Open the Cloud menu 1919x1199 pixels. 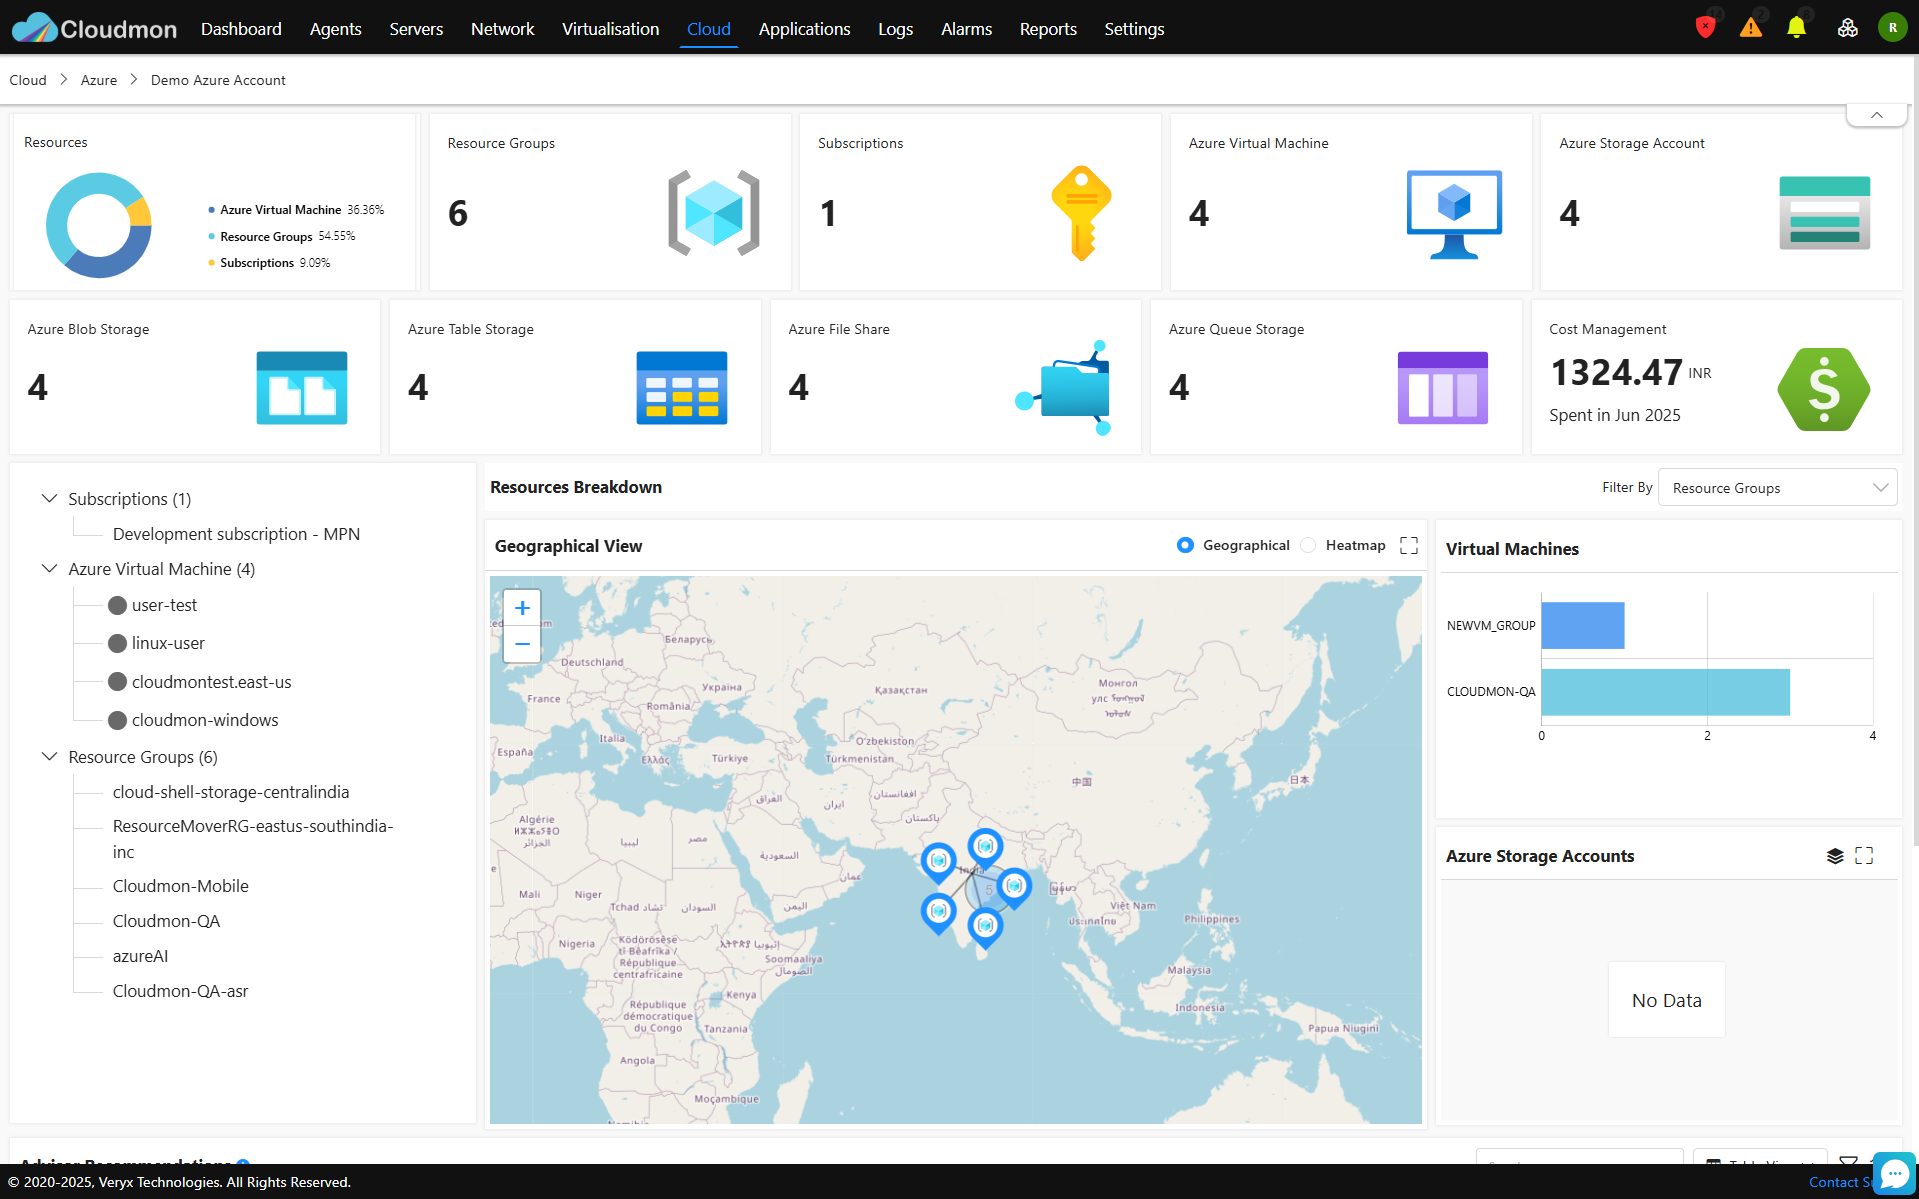pyautogui.click(x=708, y=29)
